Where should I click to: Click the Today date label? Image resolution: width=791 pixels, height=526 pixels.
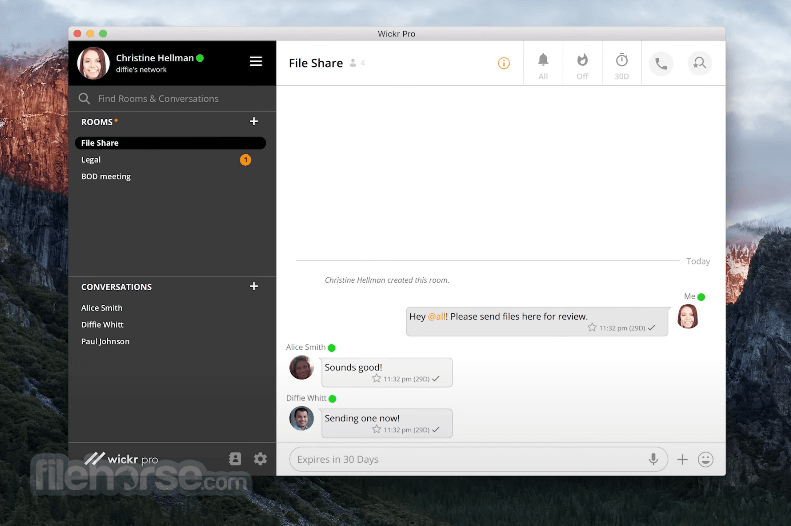[698, 261]
